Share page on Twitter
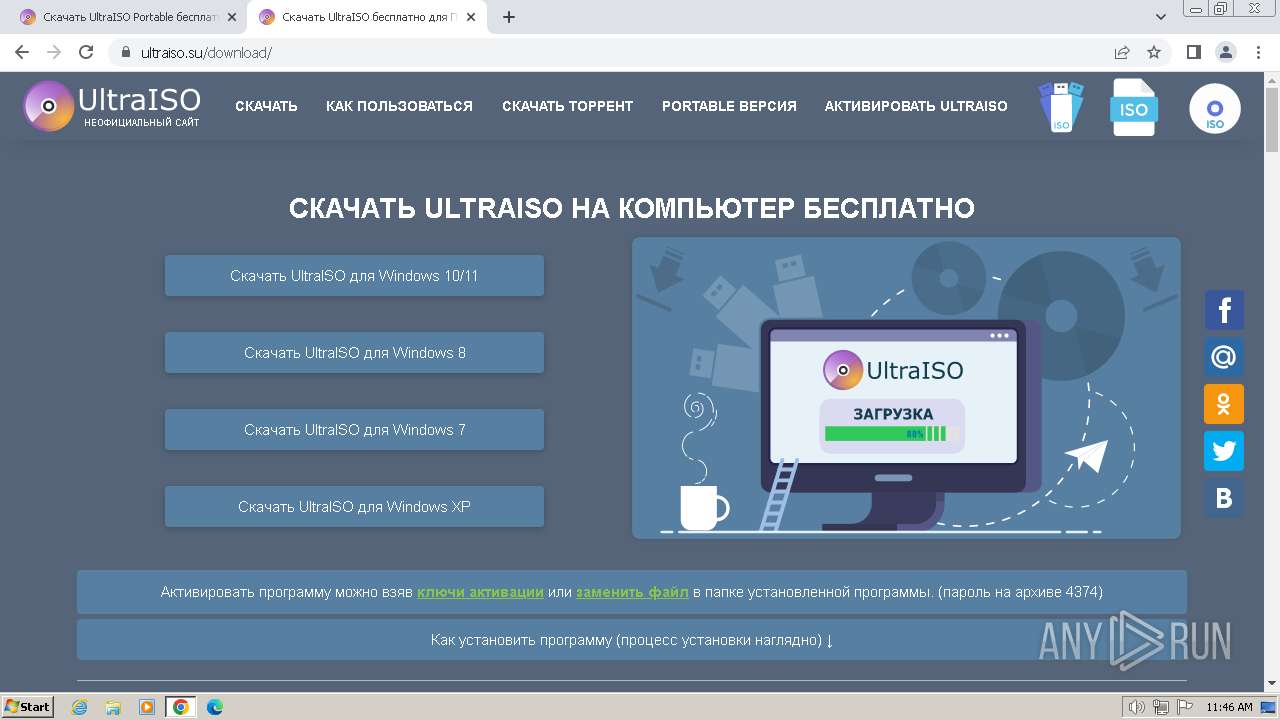The image size is (1280, 720). point(1224,451)
